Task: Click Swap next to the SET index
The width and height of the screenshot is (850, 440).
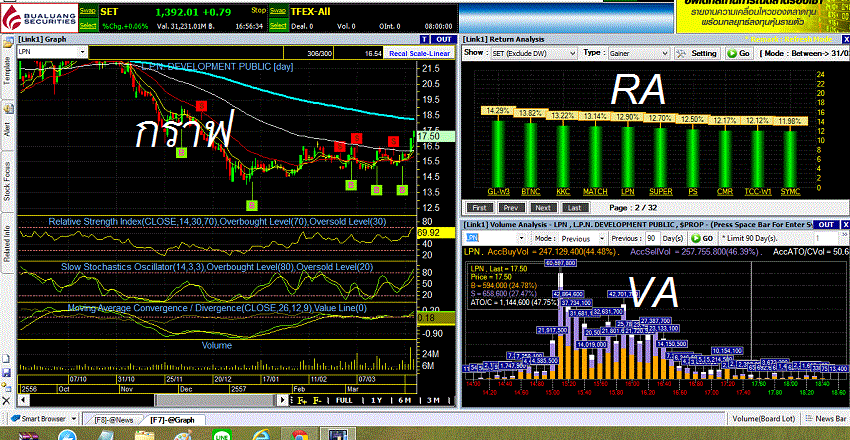Action: pyautogui.click(x=88, y=10)
